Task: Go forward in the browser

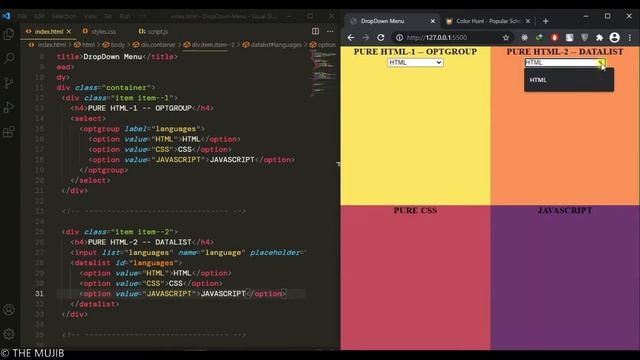Action: (x=366, y=38)
